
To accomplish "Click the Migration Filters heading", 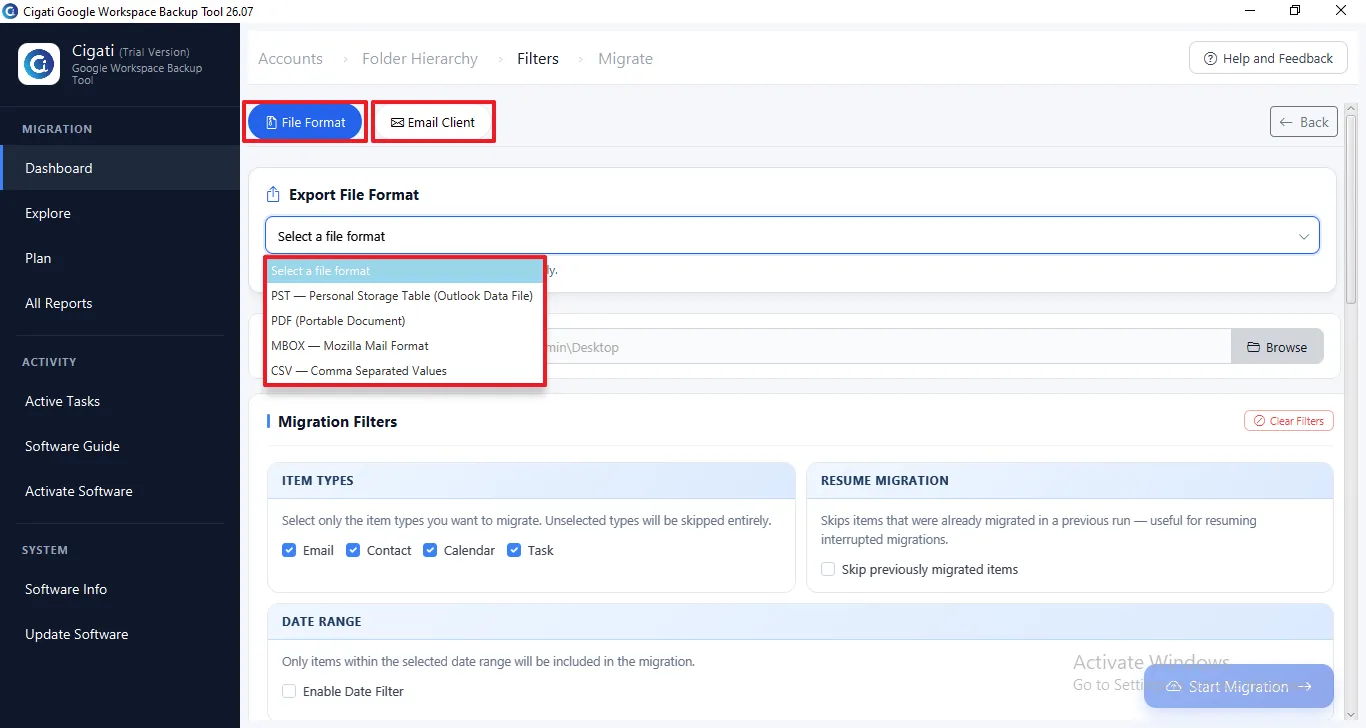I will 338,422.
